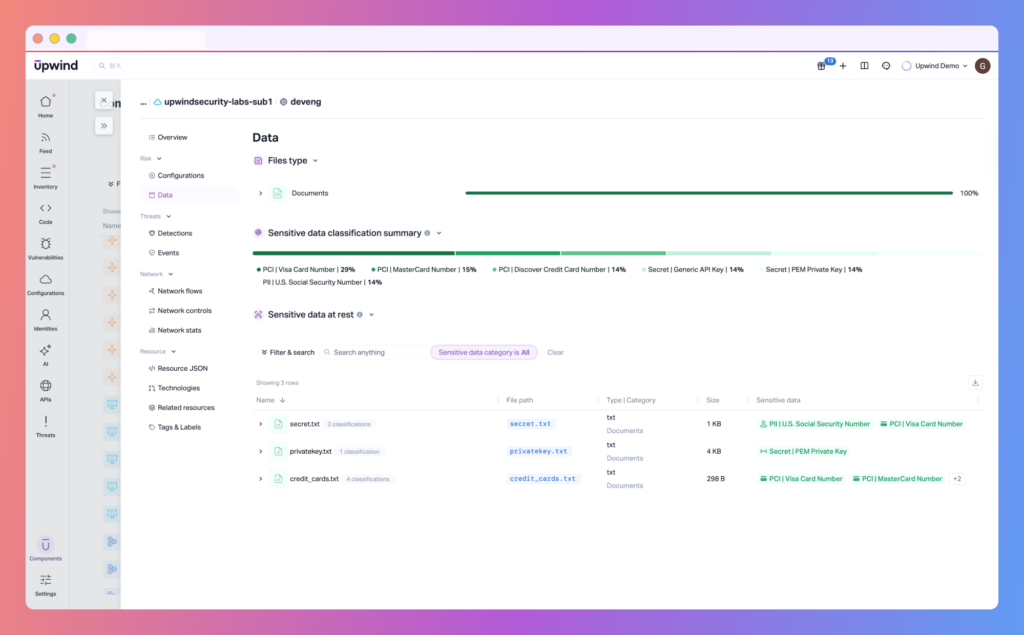1024x635 pixels.
Task: Click the Search anything input field
Action: pyautogui.click(x=377, y=352)
